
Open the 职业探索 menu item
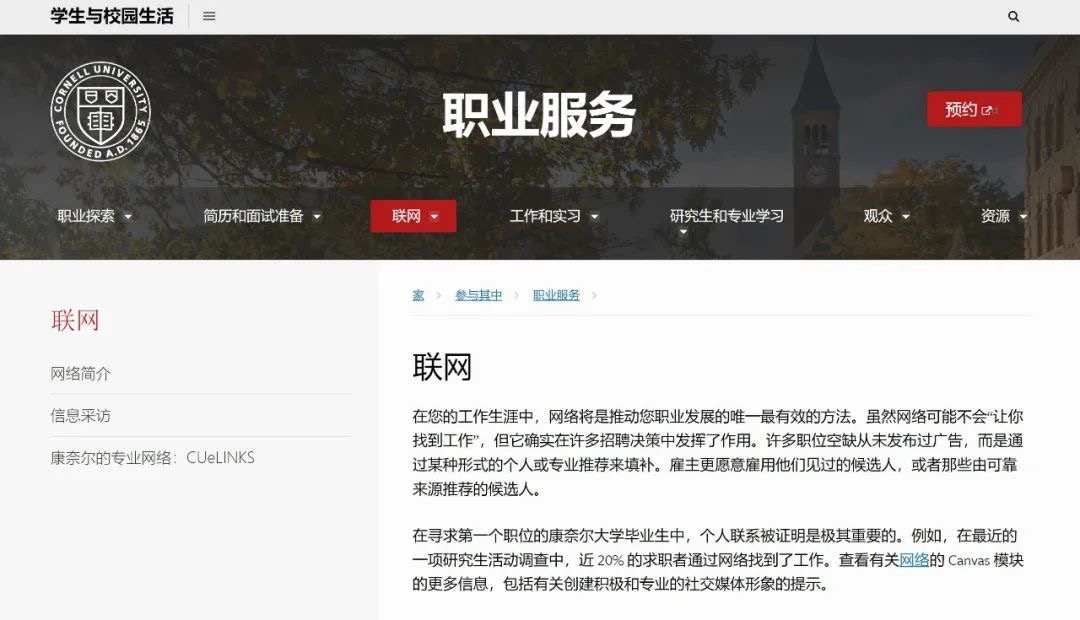click(86, 216)
